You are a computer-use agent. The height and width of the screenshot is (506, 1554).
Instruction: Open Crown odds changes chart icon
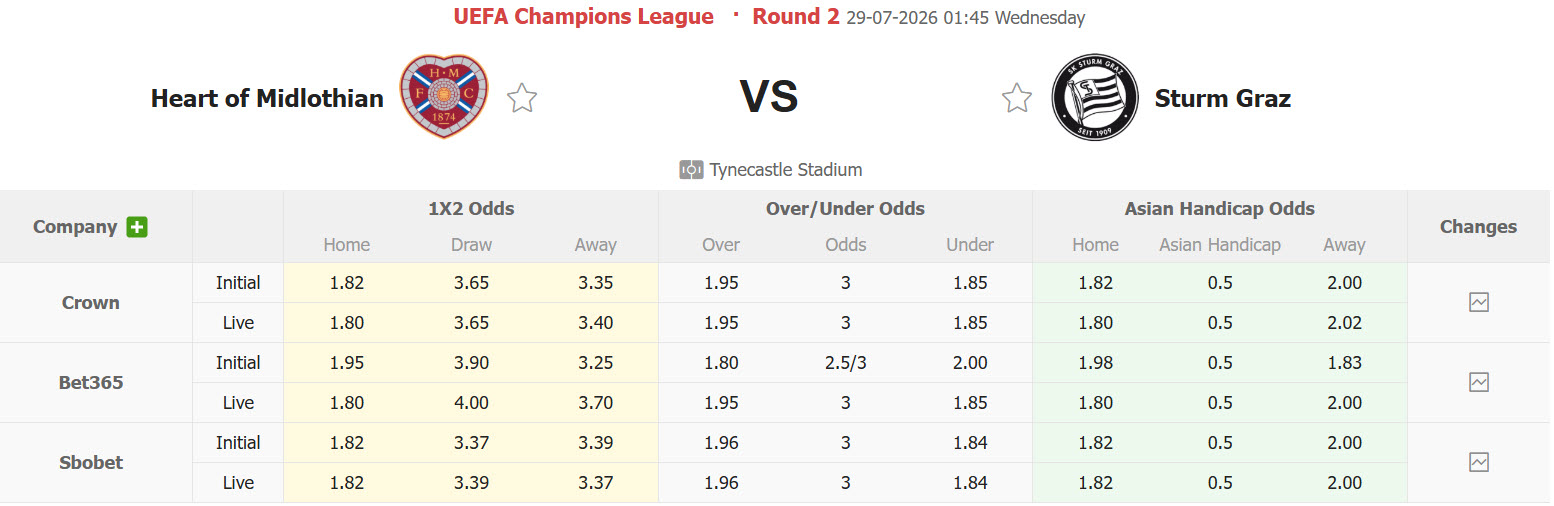(x=1479, y=302)
